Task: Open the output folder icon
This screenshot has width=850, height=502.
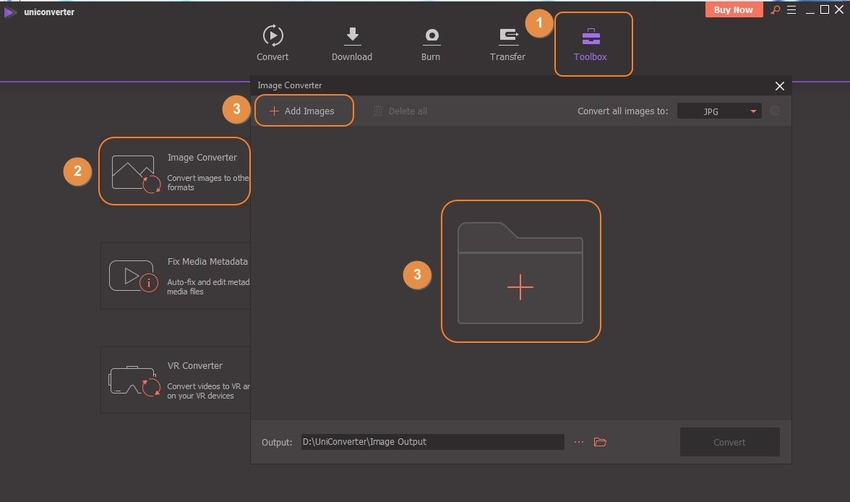Action: [x=600, y=442]
